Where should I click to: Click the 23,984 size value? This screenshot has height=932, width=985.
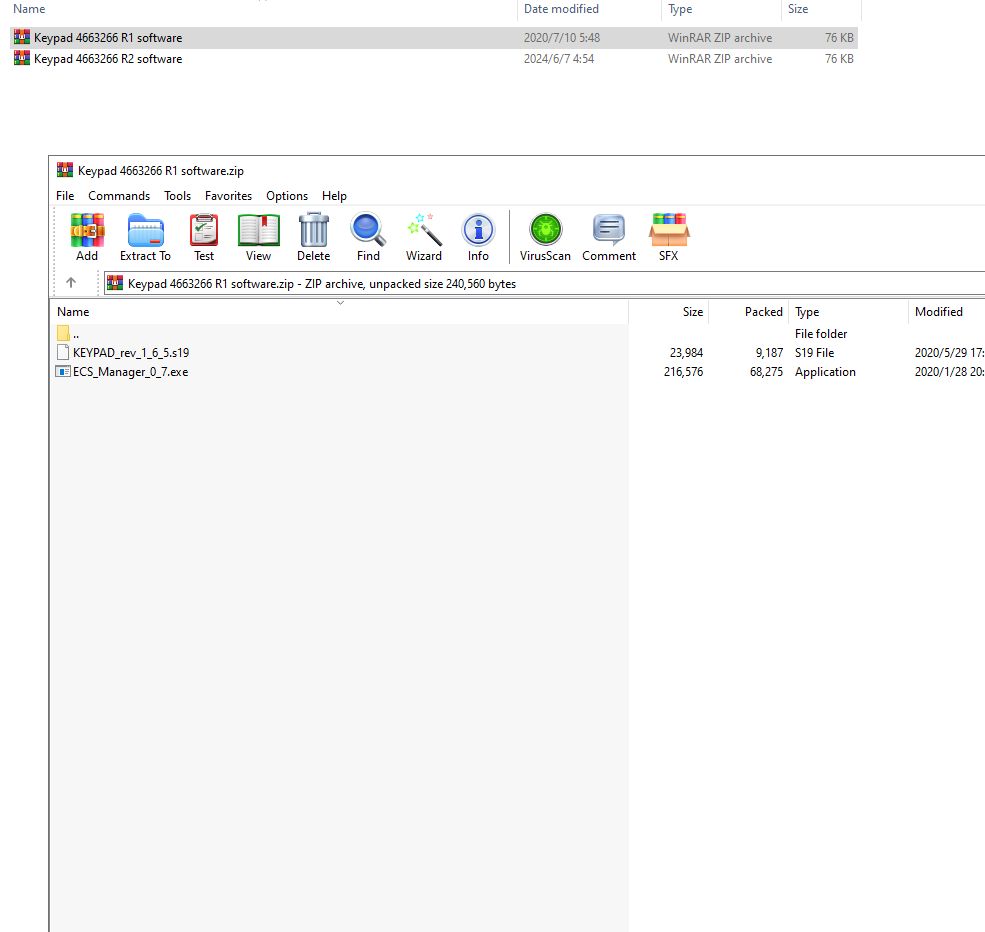click(686, 353)
